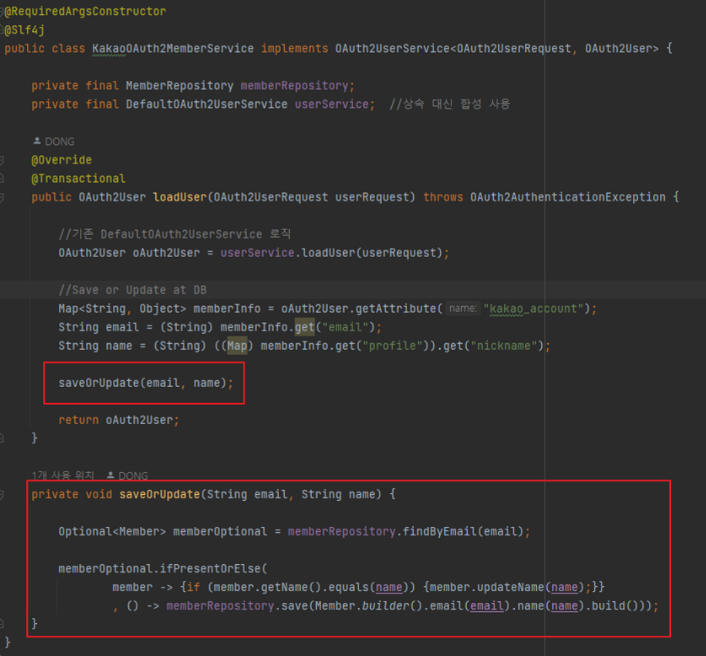Click the findByEmail method call

[x=439, y=532]
